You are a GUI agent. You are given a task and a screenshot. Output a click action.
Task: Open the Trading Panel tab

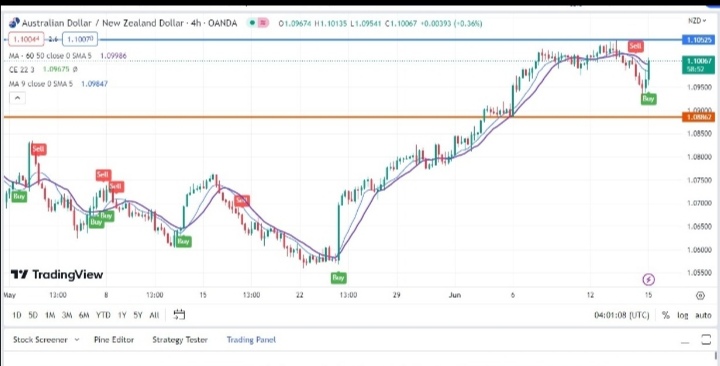tap(251, 340)
